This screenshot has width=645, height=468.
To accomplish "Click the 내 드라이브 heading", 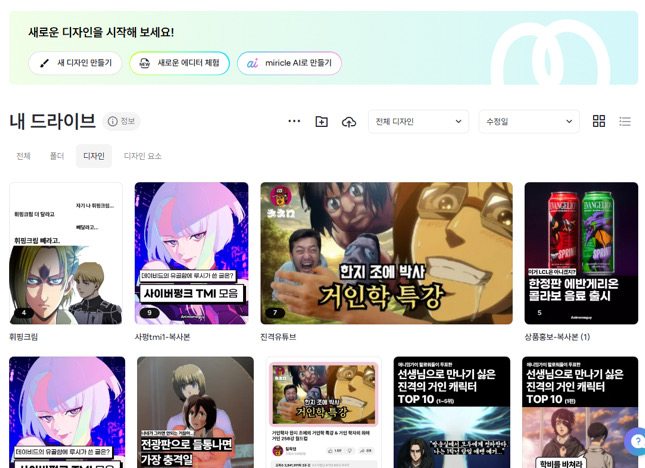I will [52, 121].
